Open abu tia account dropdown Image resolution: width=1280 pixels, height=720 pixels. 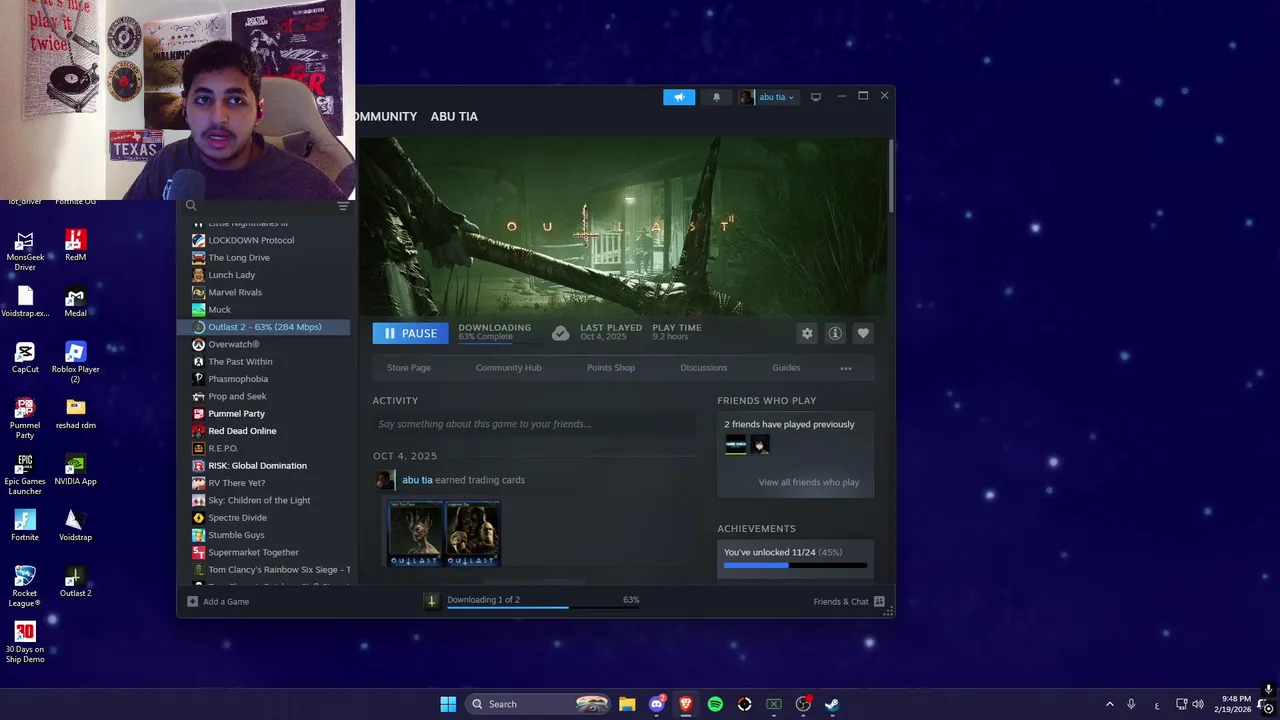click(x=768, y=97)
